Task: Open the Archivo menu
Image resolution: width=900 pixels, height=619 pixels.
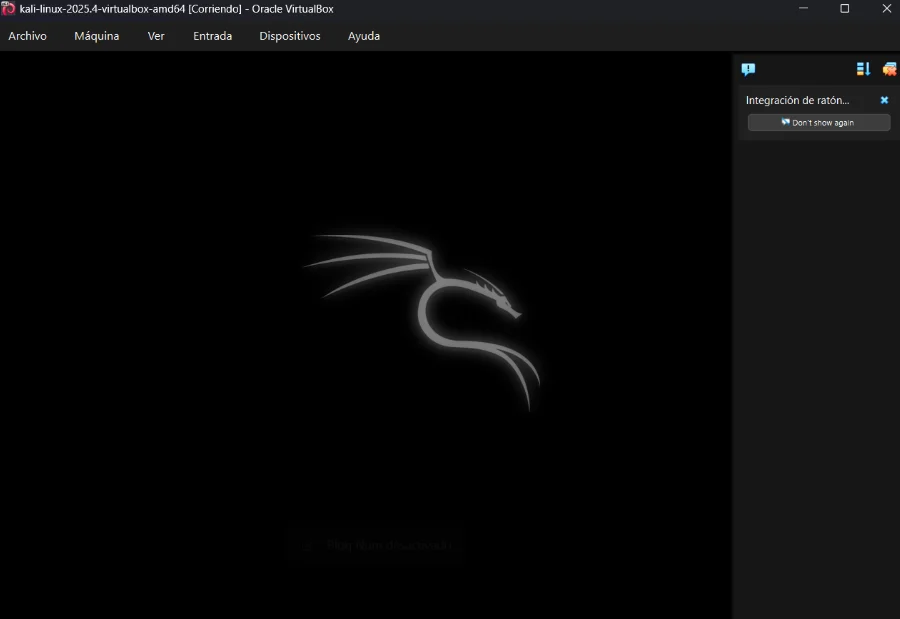Action: click(27, 36)
